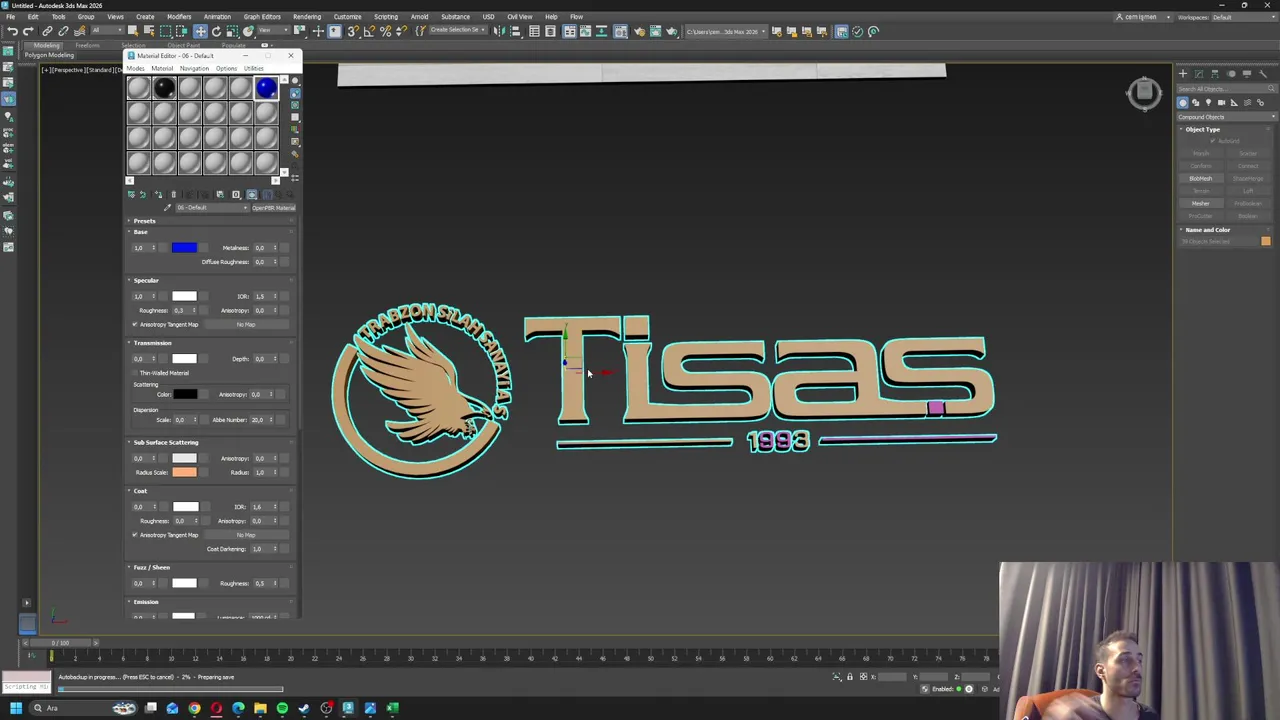The width and height of the screenshot is (1280, 720).
Task: Click the black Scattering color swatch
Action: click(184, 394)
